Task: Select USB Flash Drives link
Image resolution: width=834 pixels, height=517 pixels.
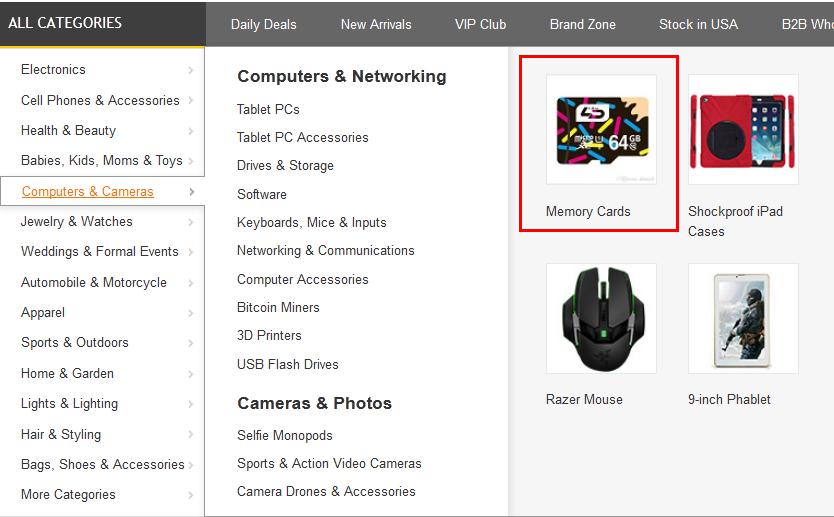Action: 287,364
